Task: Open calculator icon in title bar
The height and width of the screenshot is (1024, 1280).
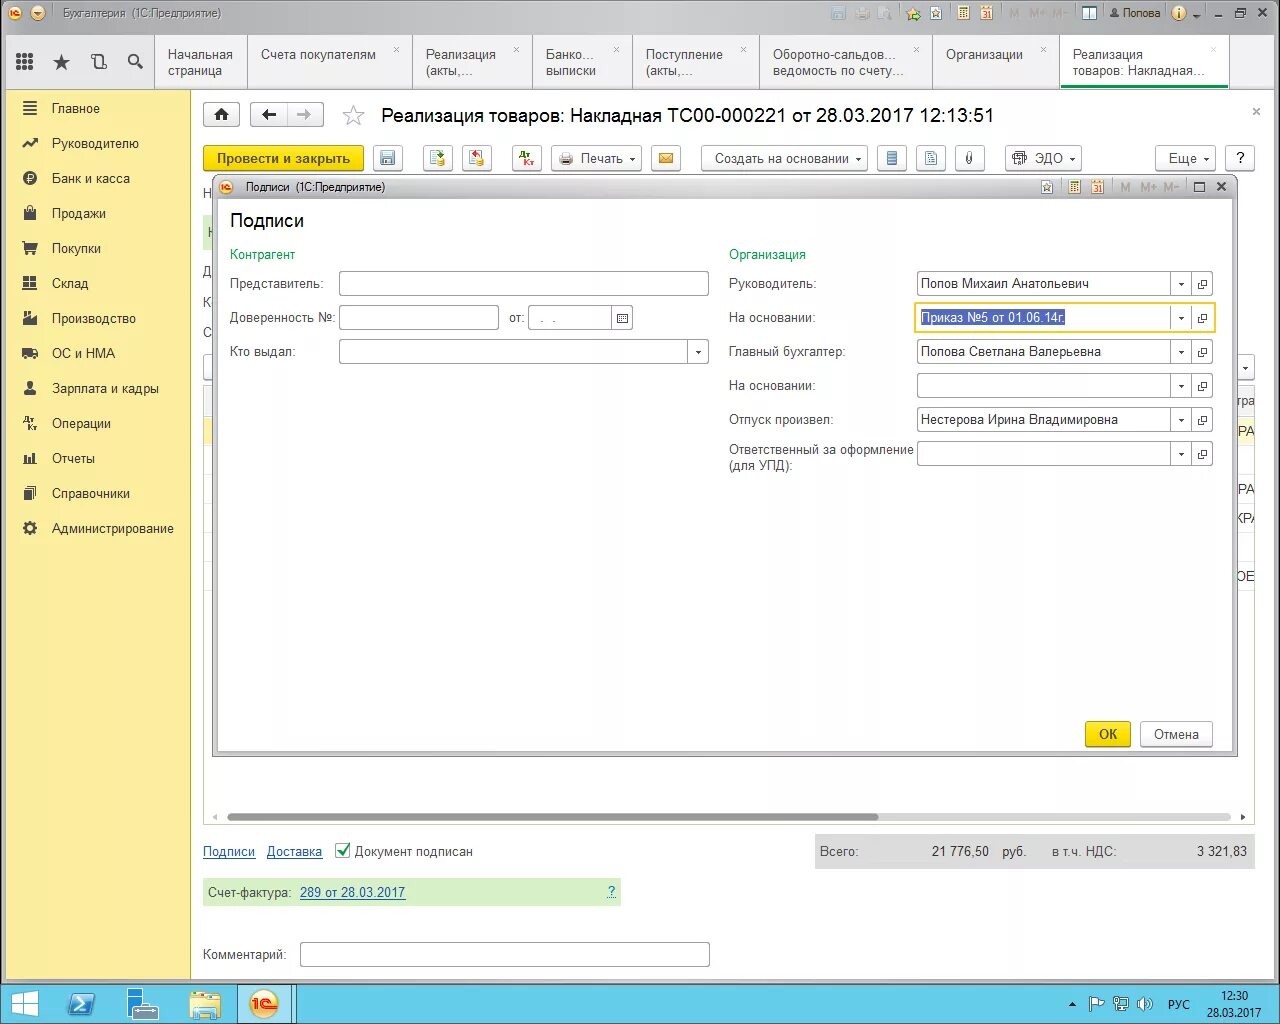Action: [963, 13]
